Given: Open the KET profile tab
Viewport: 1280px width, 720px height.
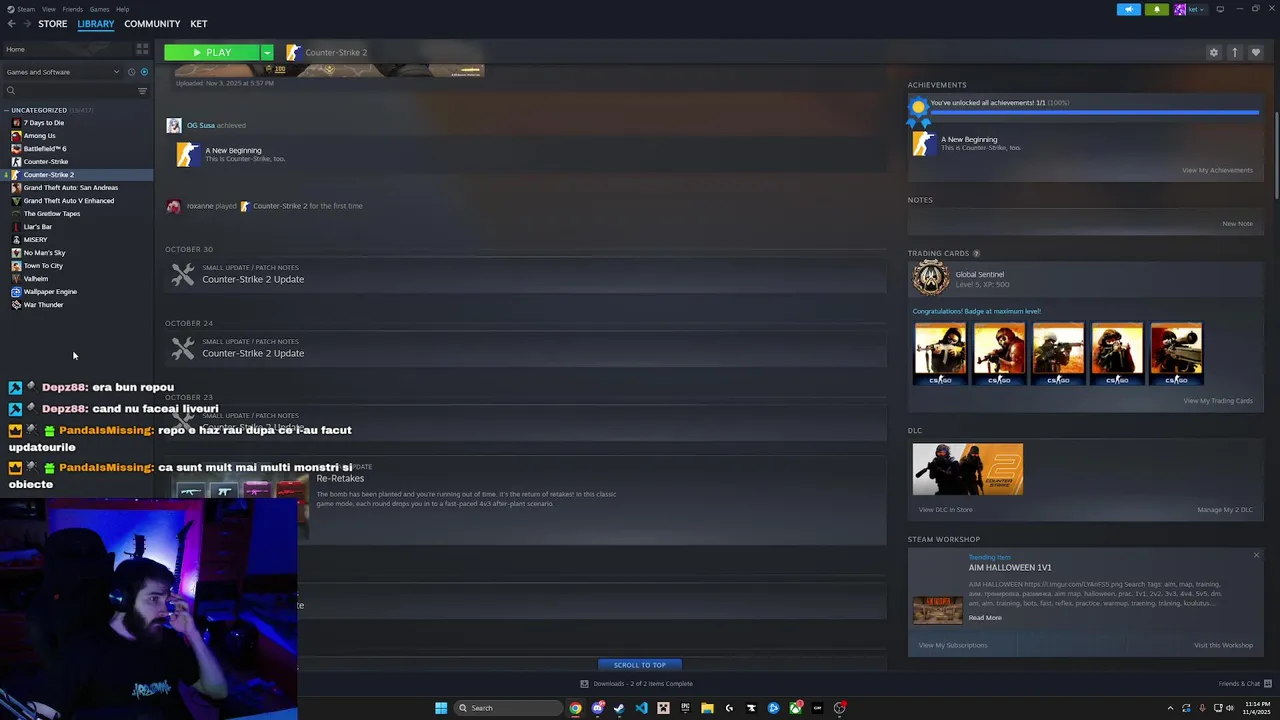Looking at the screenshot, I should click(x=199, y=24).
